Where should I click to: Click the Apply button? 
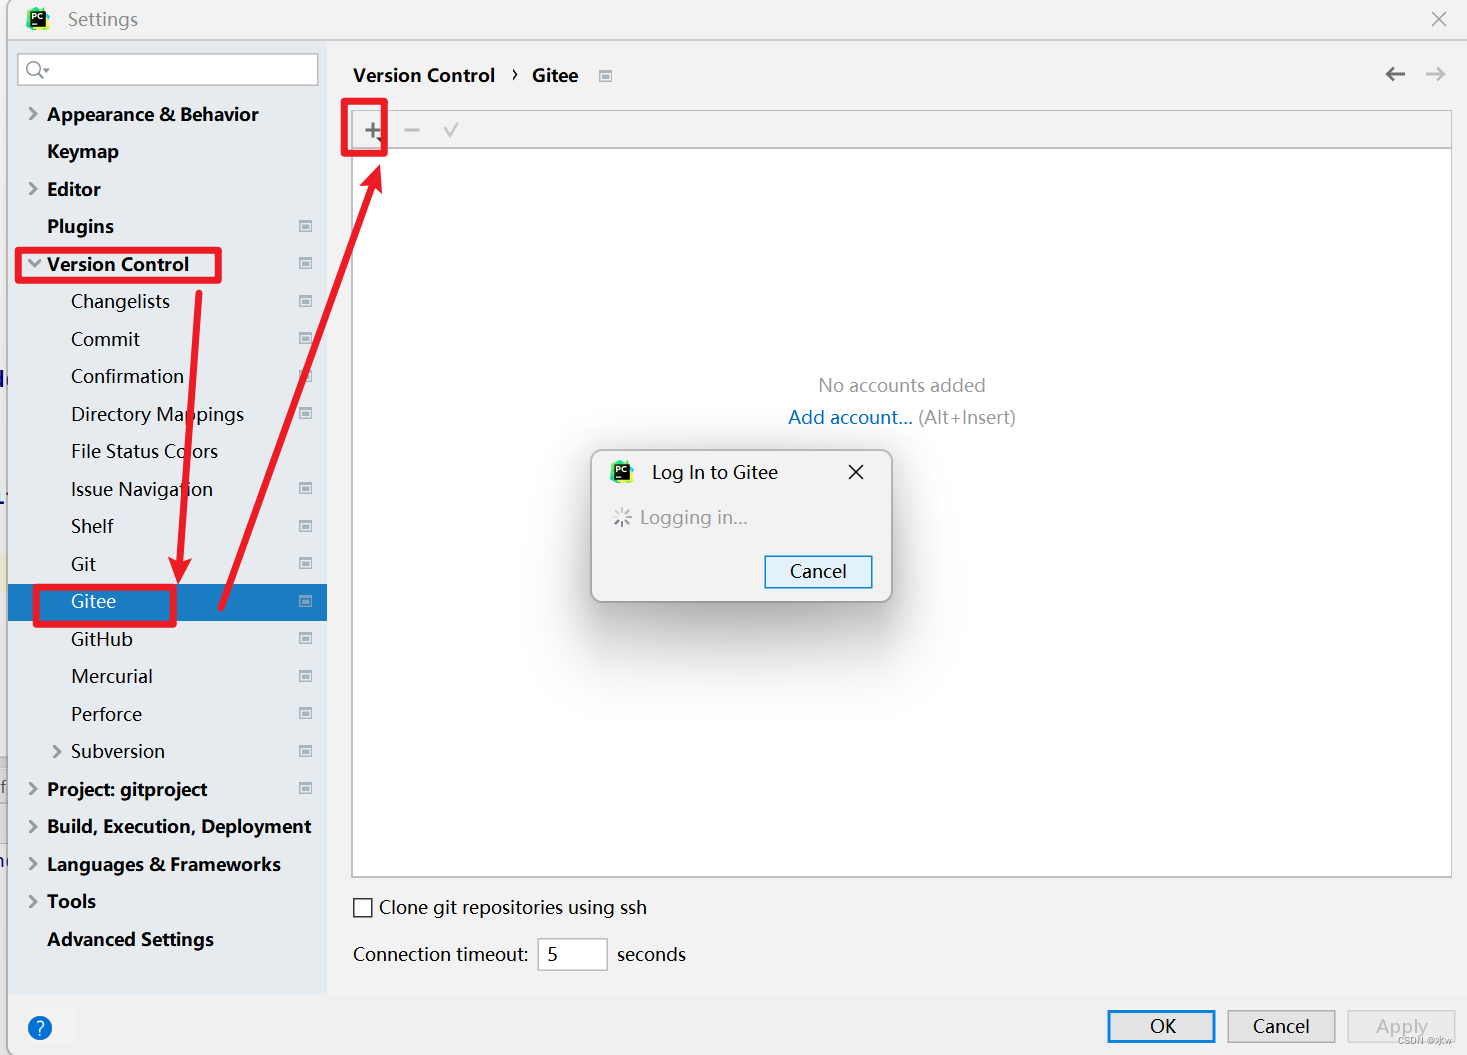pos(1401,1026)
